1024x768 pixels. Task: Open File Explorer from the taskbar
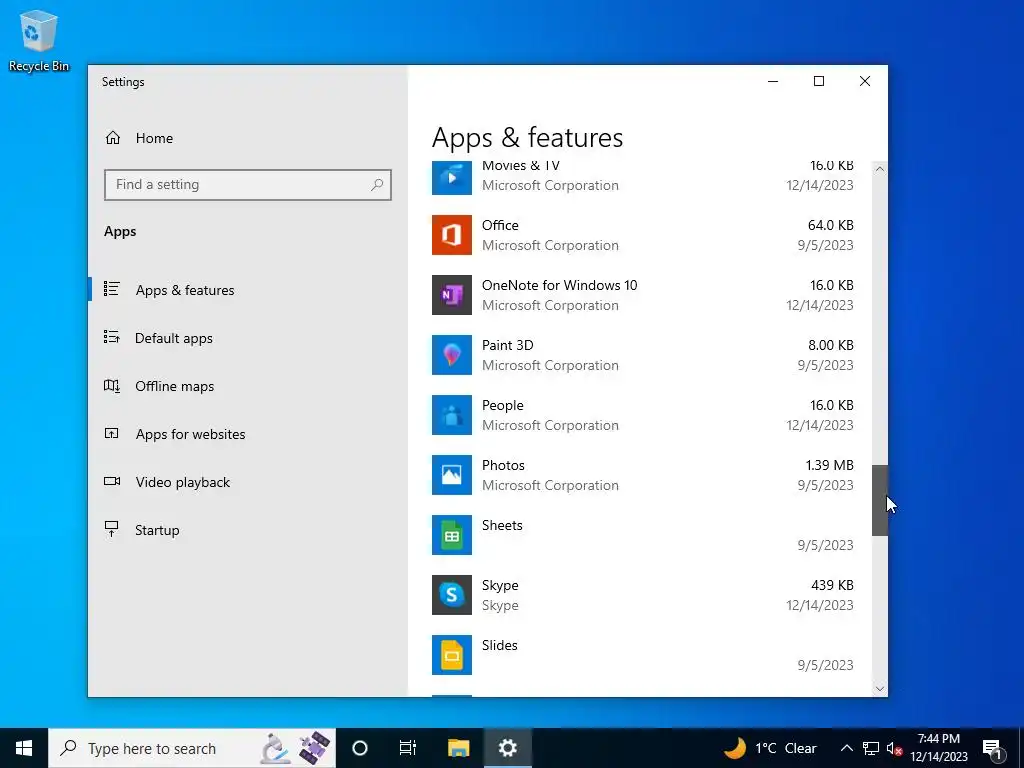click(458, 748)
